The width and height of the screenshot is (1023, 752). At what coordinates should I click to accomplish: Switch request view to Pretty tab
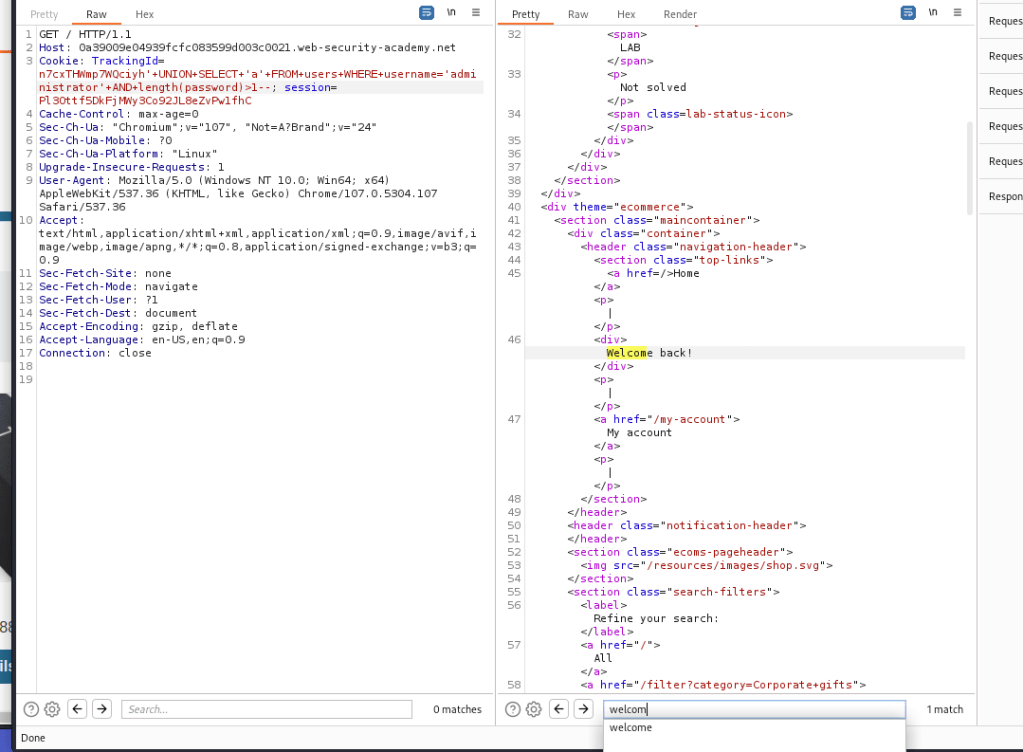tap(44, 14)
